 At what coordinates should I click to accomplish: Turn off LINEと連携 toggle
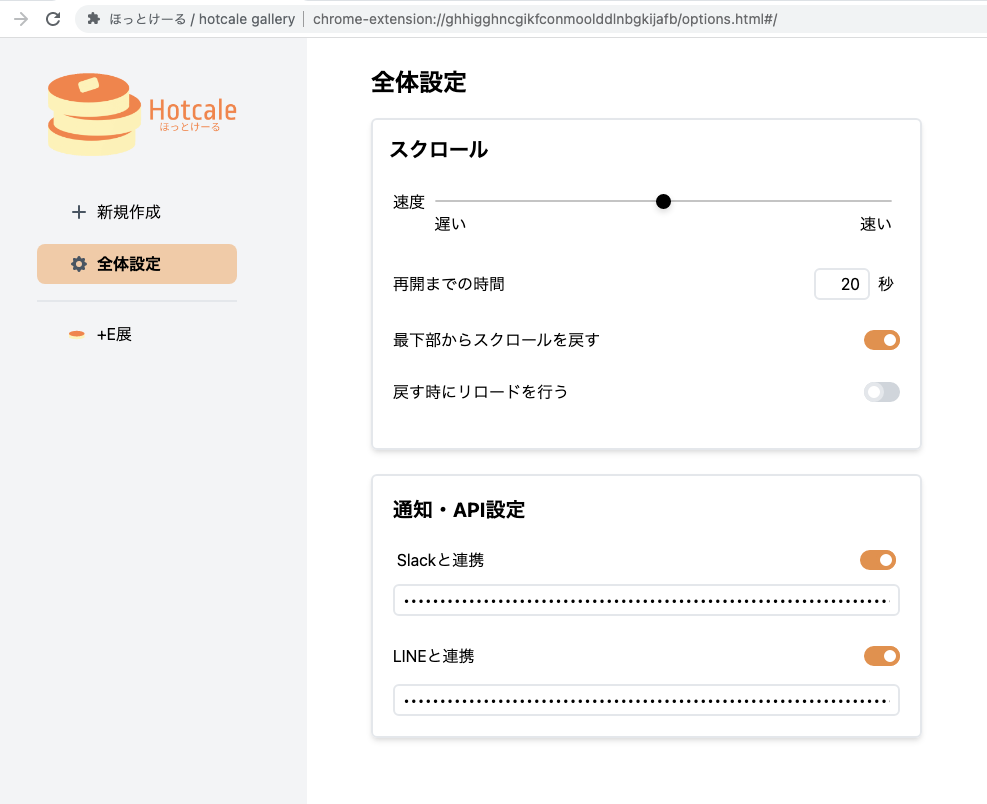[881, 656]
